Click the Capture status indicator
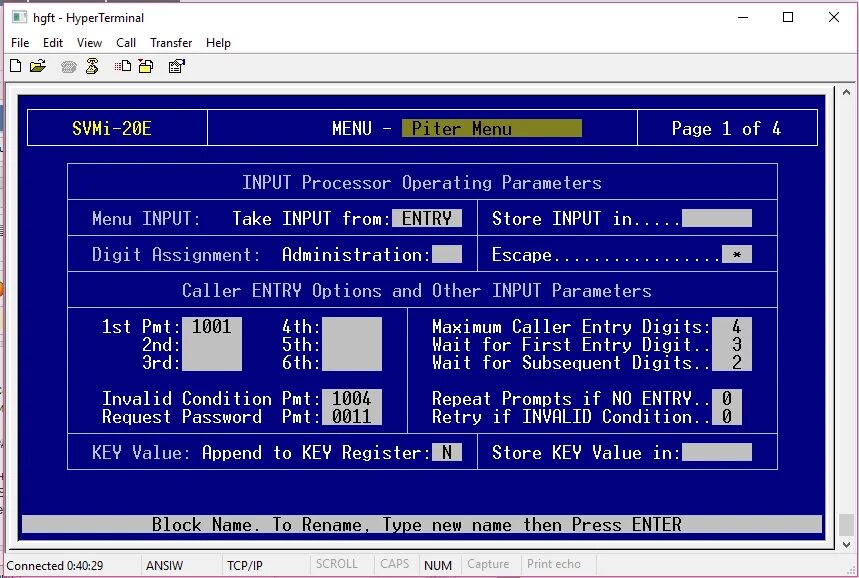859x578 pixels. point(488,564)
